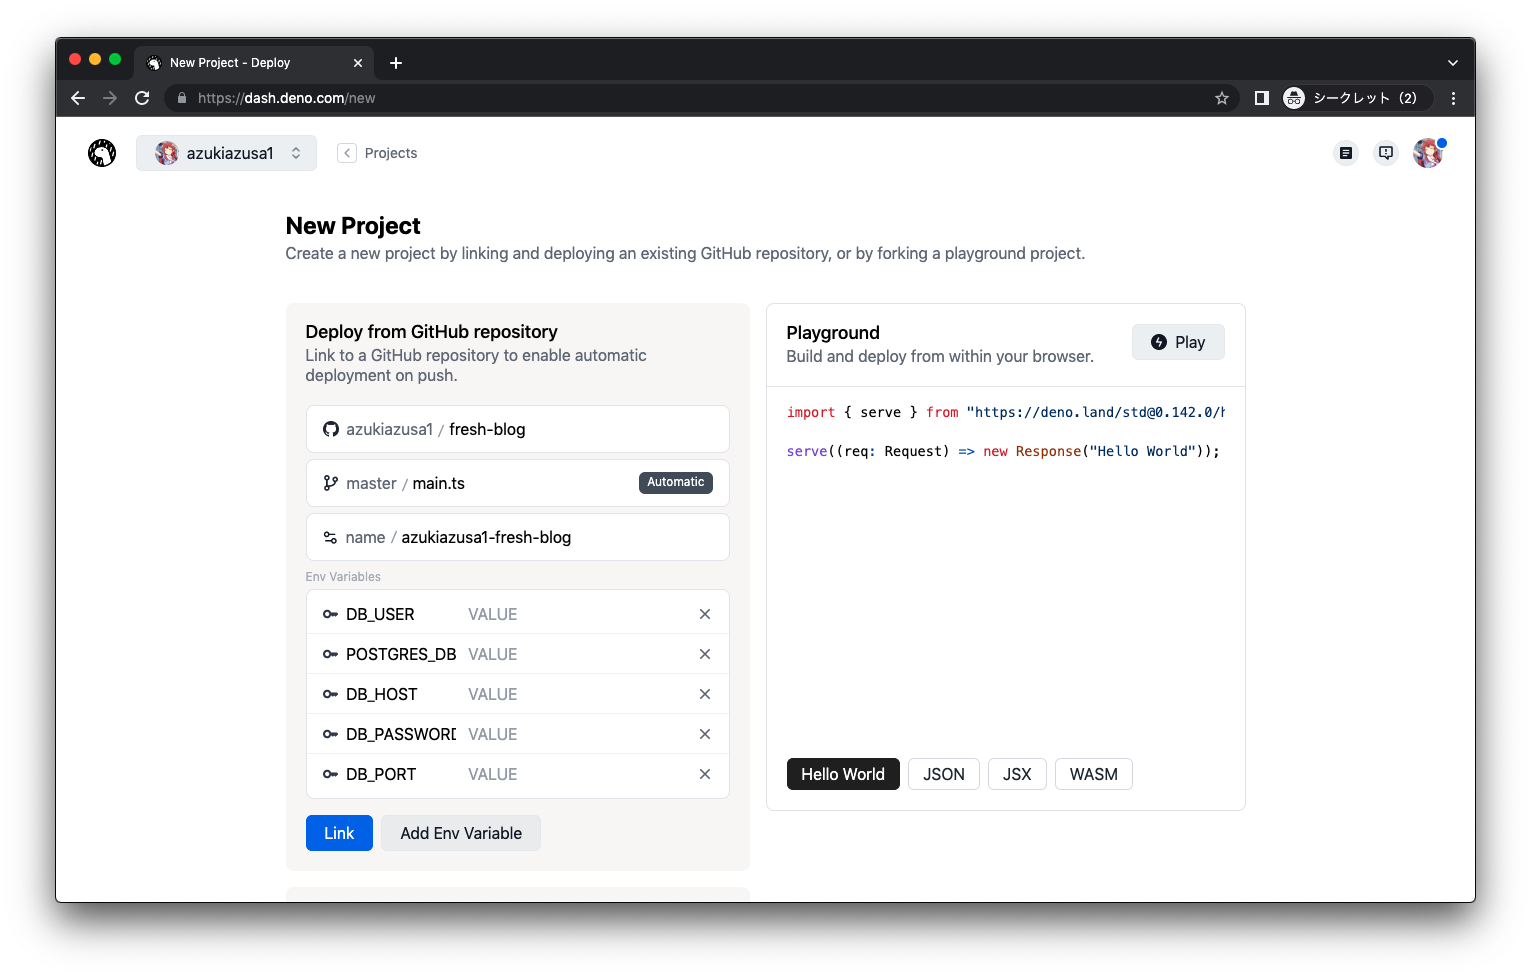Bookmark this page with star icon

click(1221, 98)
